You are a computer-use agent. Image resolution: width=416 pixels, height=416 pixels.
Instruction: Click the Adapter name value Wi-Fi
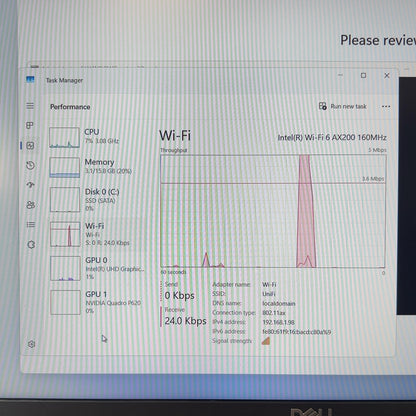[269, 285]
